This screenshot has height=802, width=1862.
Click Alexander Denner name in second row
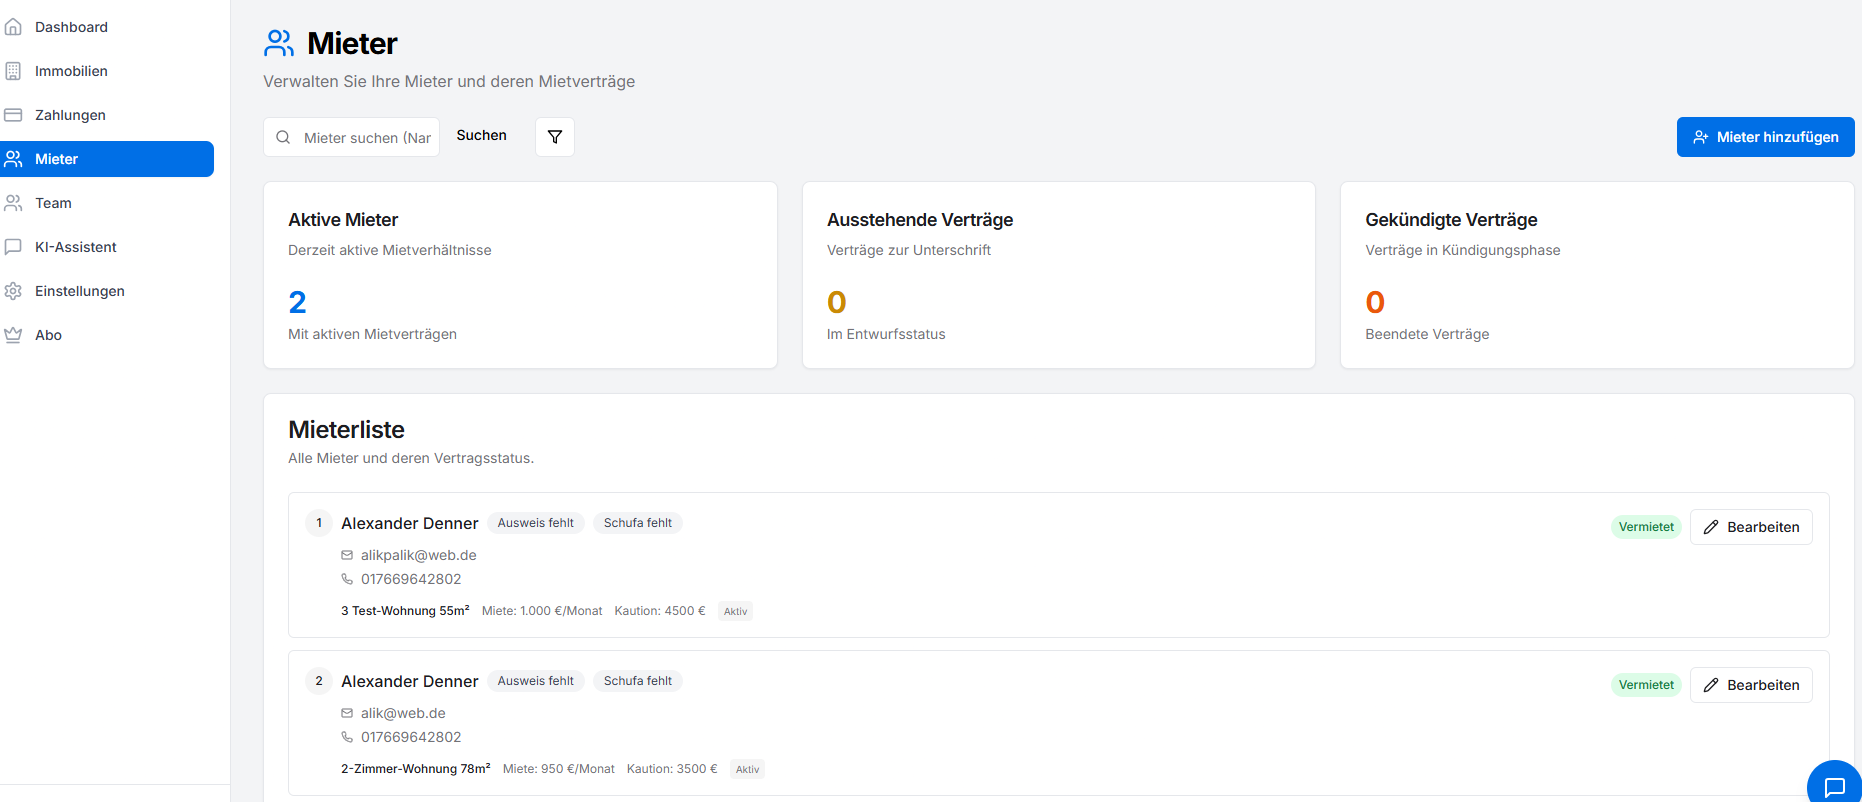pos(410,681)
